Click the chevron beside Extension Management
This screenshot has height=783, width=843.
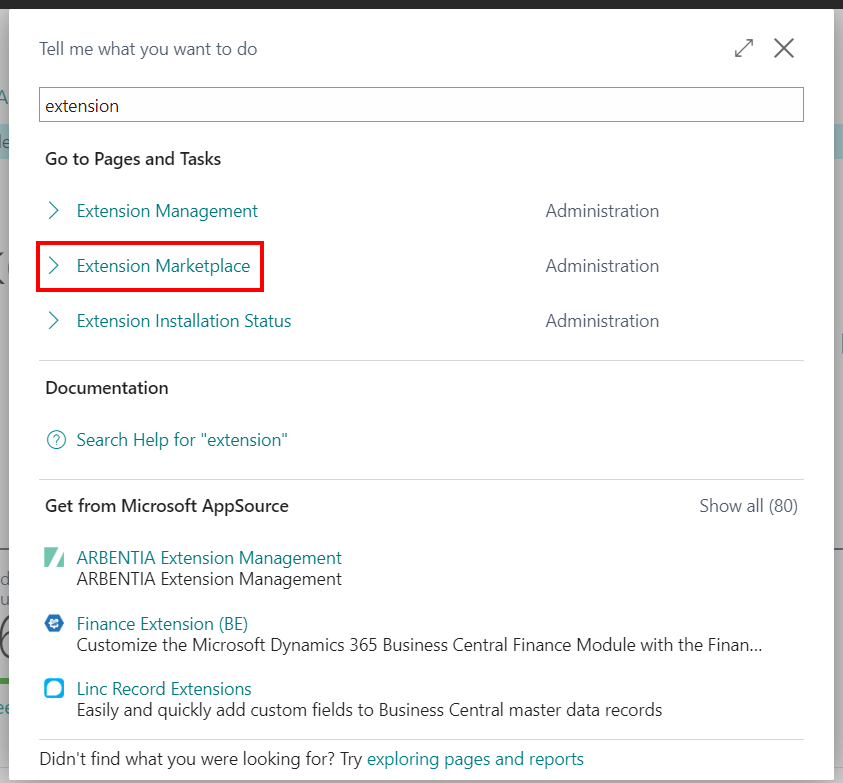click(53, 211)
